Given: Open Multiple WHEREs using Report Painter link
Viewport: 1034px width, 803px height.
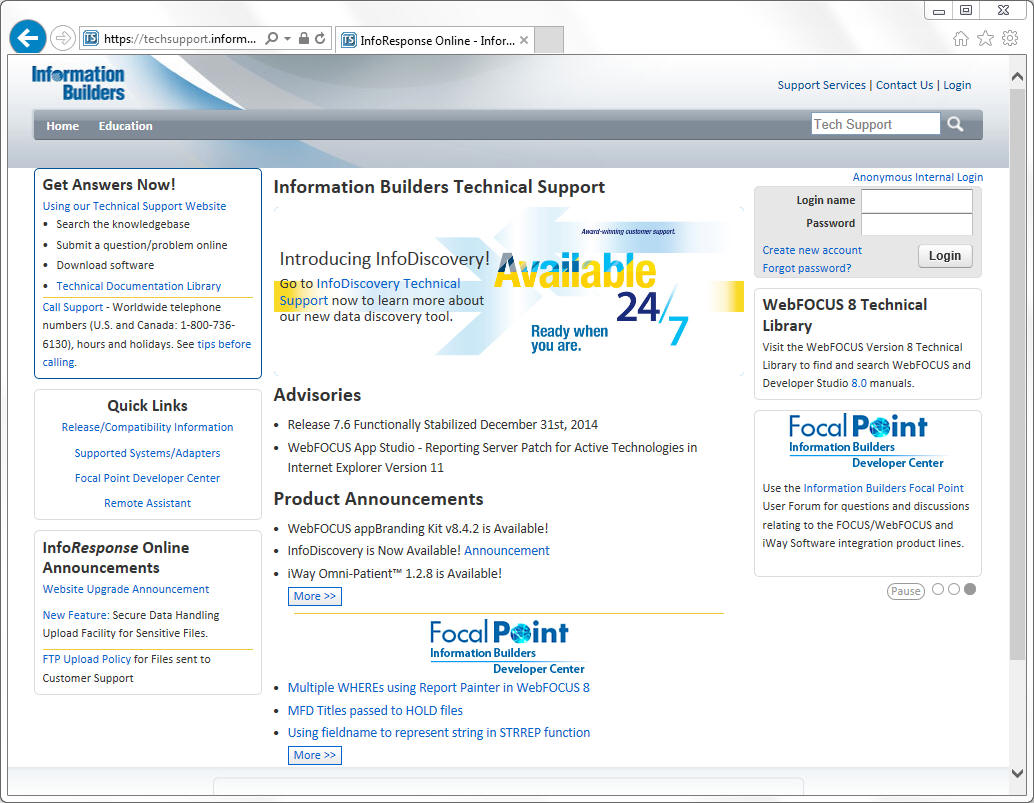Looking at the screenshot, I should [439, 688].
